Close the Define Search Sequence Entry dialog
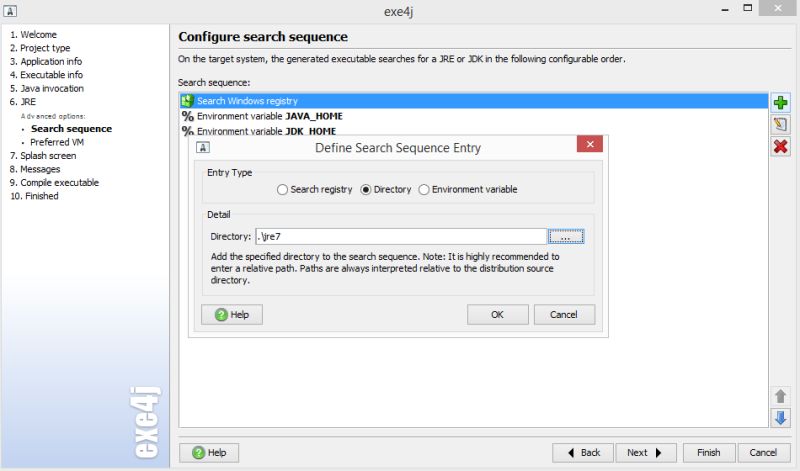The image size is (800, 471). [590, 144]
